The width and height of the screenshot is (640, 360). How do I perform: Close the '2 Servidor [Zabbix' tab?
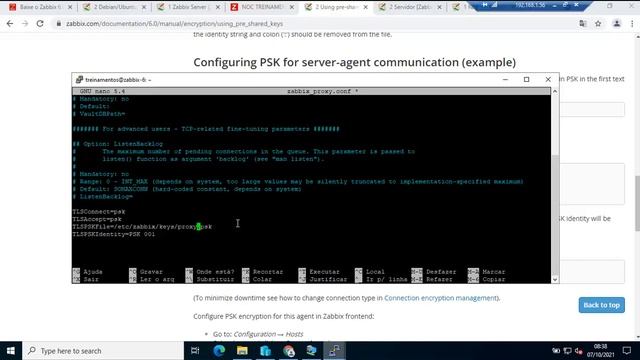coord(440,7)
